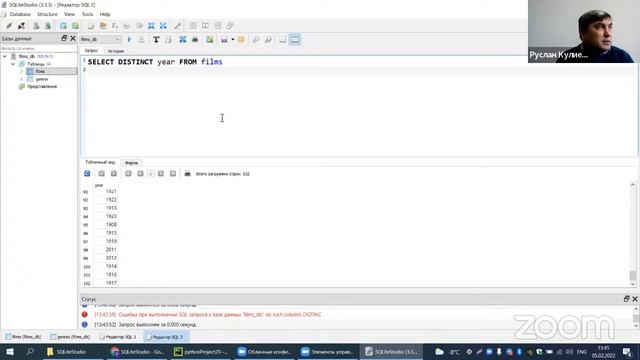Viewport: 640px width, 360px height.
Task: Expand the genres table node
Action: tap(22, 79)
